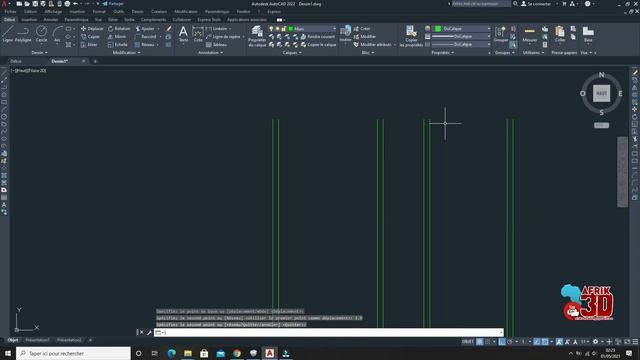The image size is (640, 360).
Task: Select the Ligne drawing tool
Action: coord(8,34)
